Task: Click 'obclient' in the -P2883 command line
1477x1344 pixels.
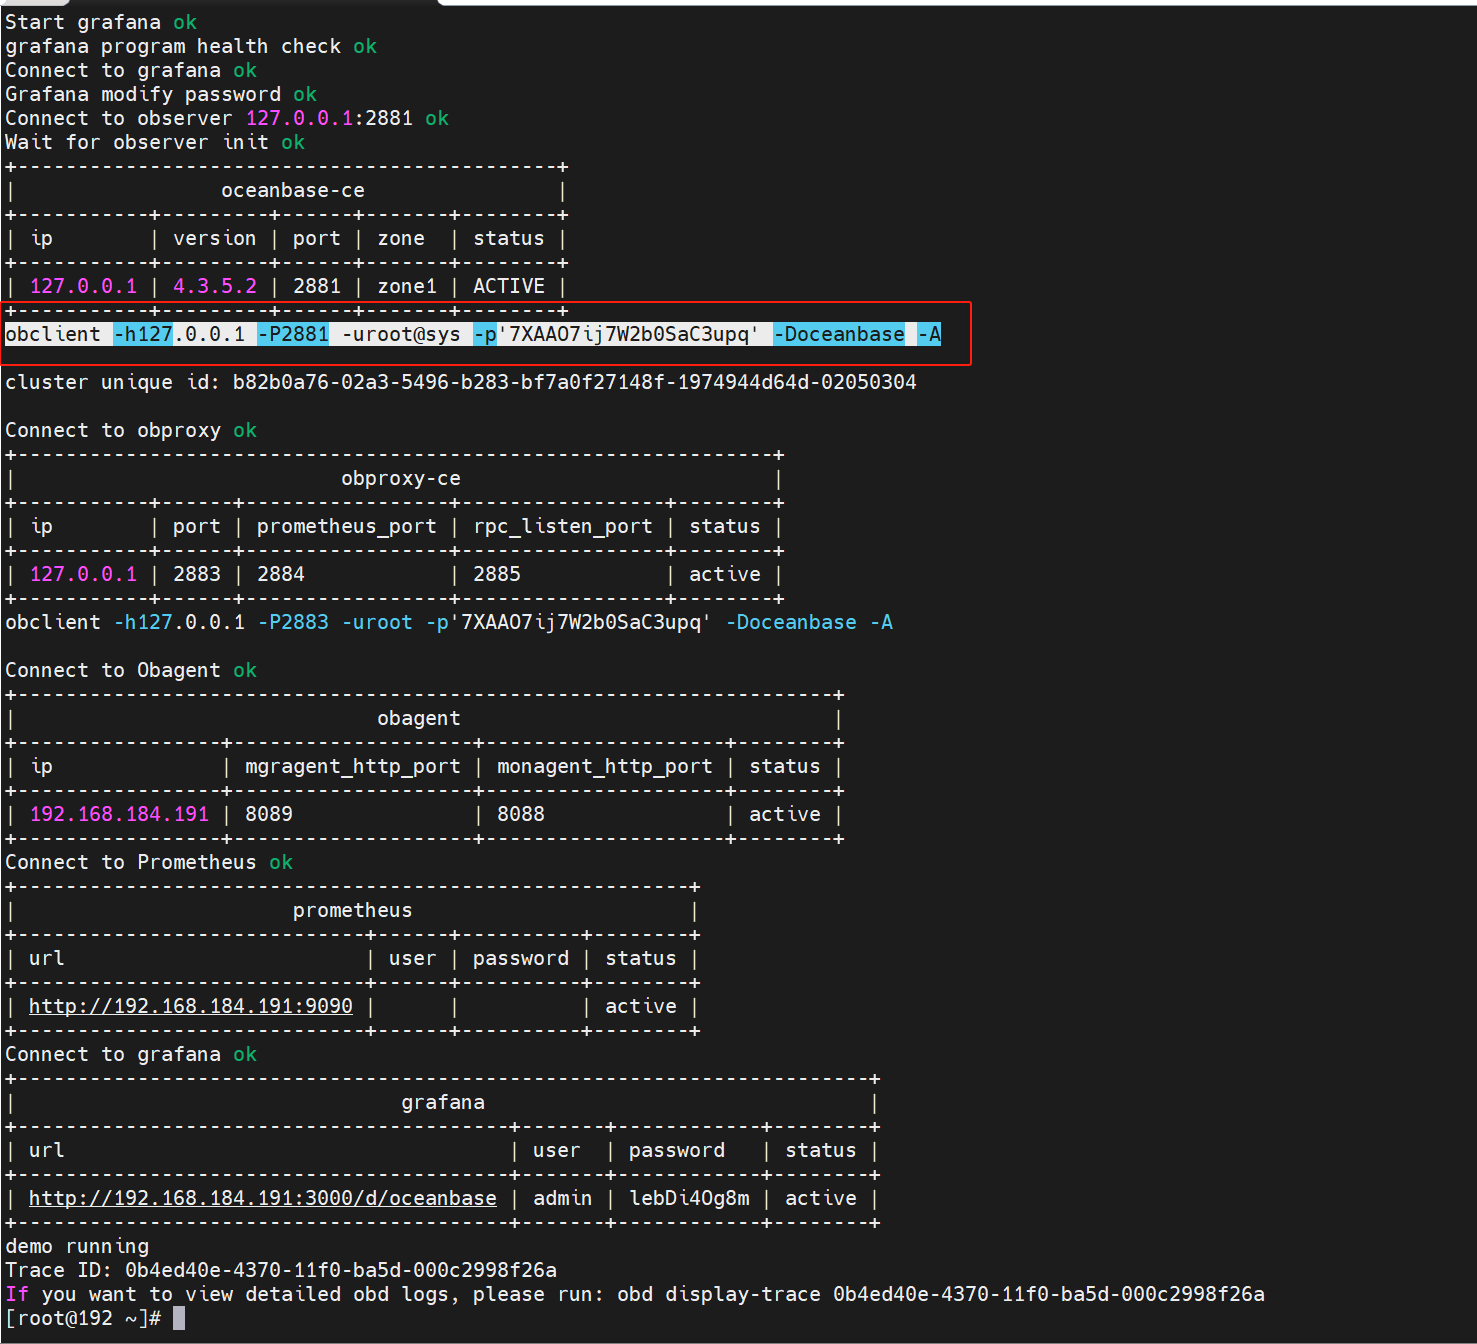Action: coord(53,622)
